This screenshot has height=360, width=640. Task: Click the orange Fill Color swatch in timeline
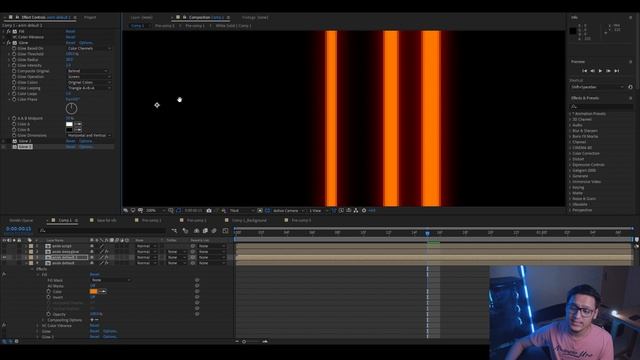(93, 291)
